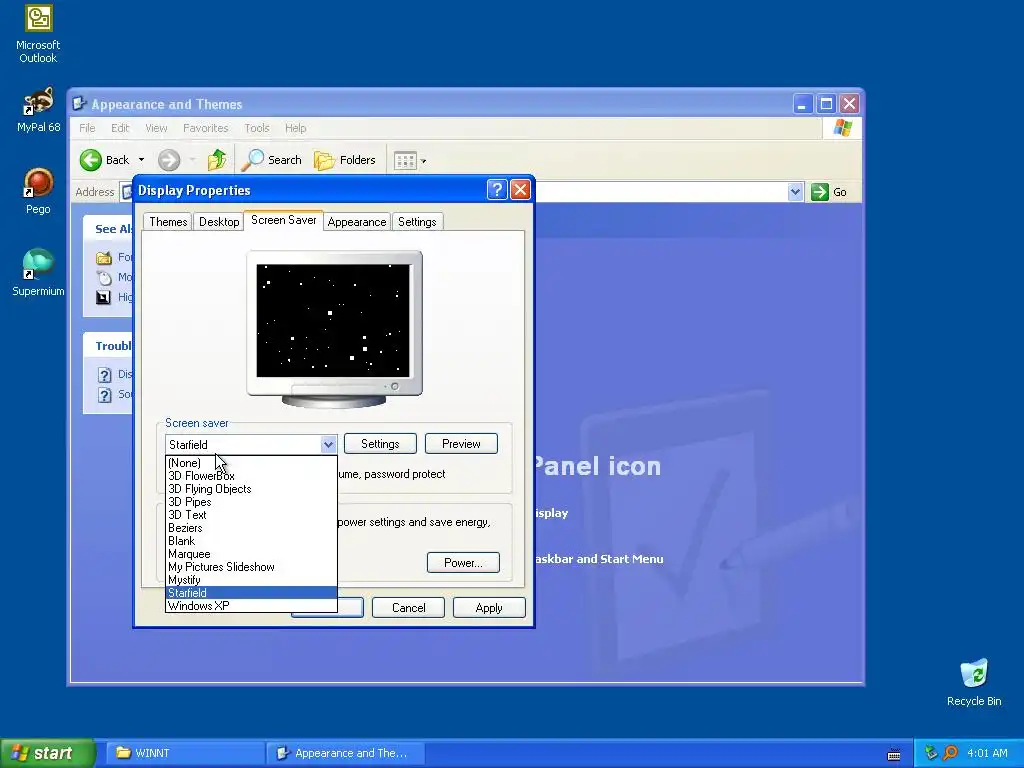
Task: Collapse the Screen saver dropdown arrow
Action: [328, 445]
